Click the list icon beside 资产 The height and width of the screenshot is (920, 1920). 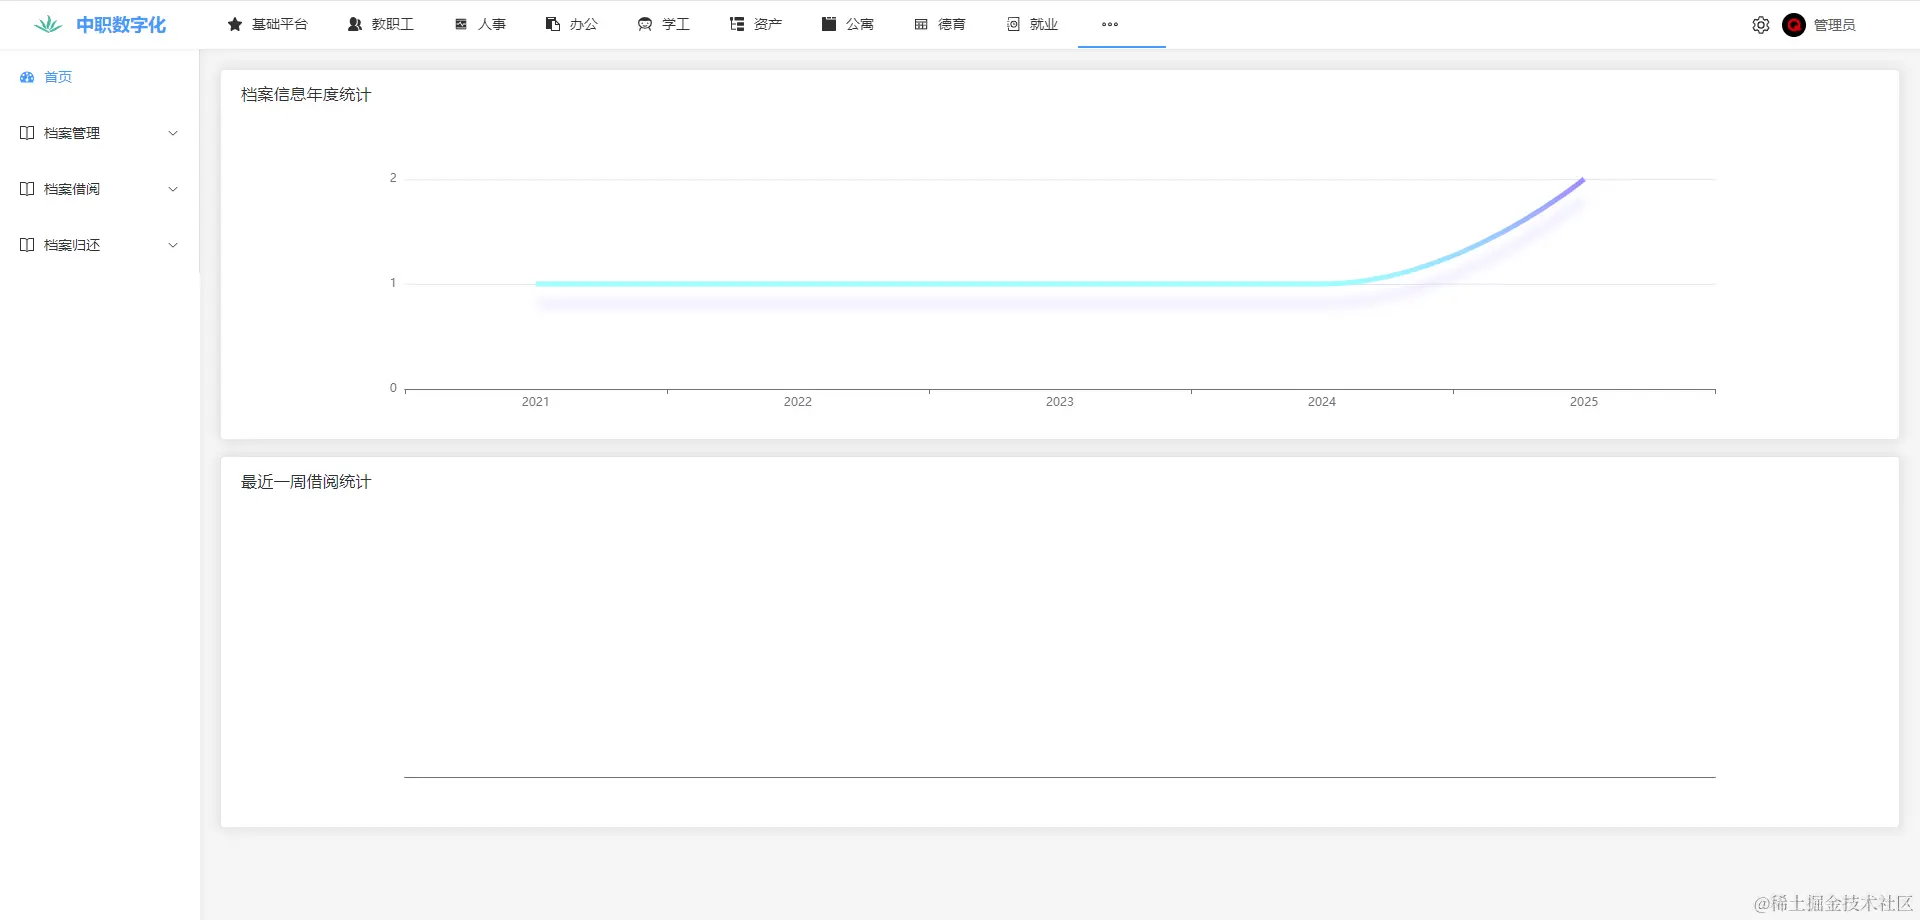(x=737, y=24)
